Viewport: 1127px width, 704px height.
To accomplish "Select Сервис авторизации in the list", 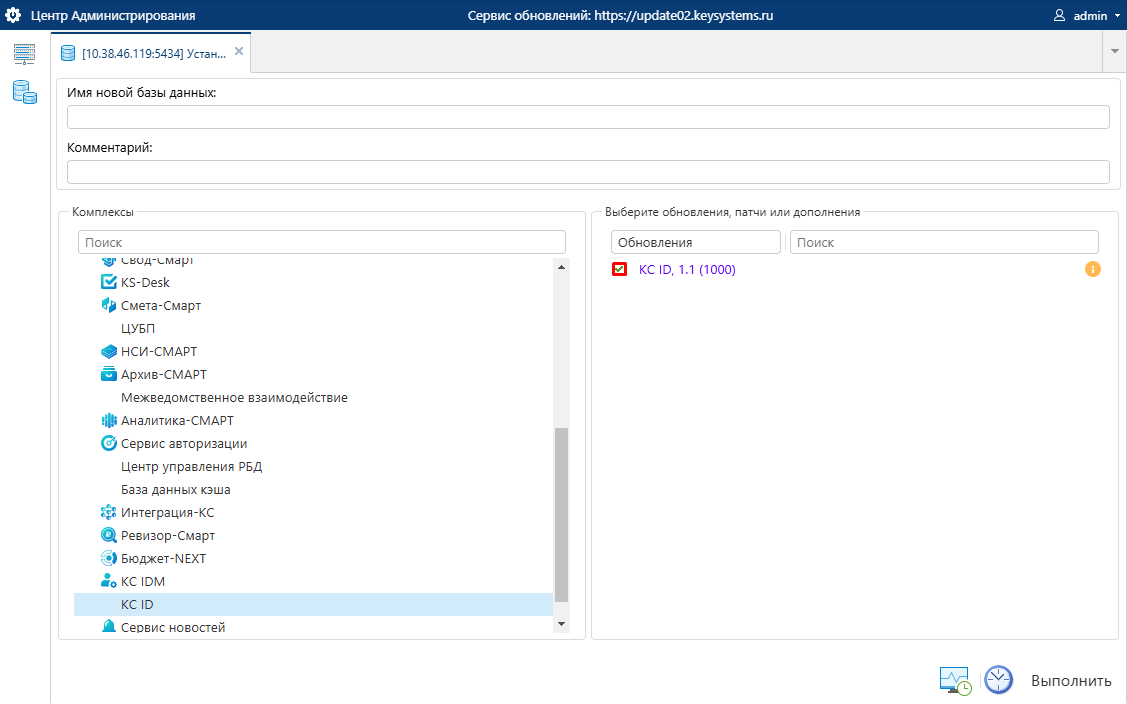I will point(184,444).
